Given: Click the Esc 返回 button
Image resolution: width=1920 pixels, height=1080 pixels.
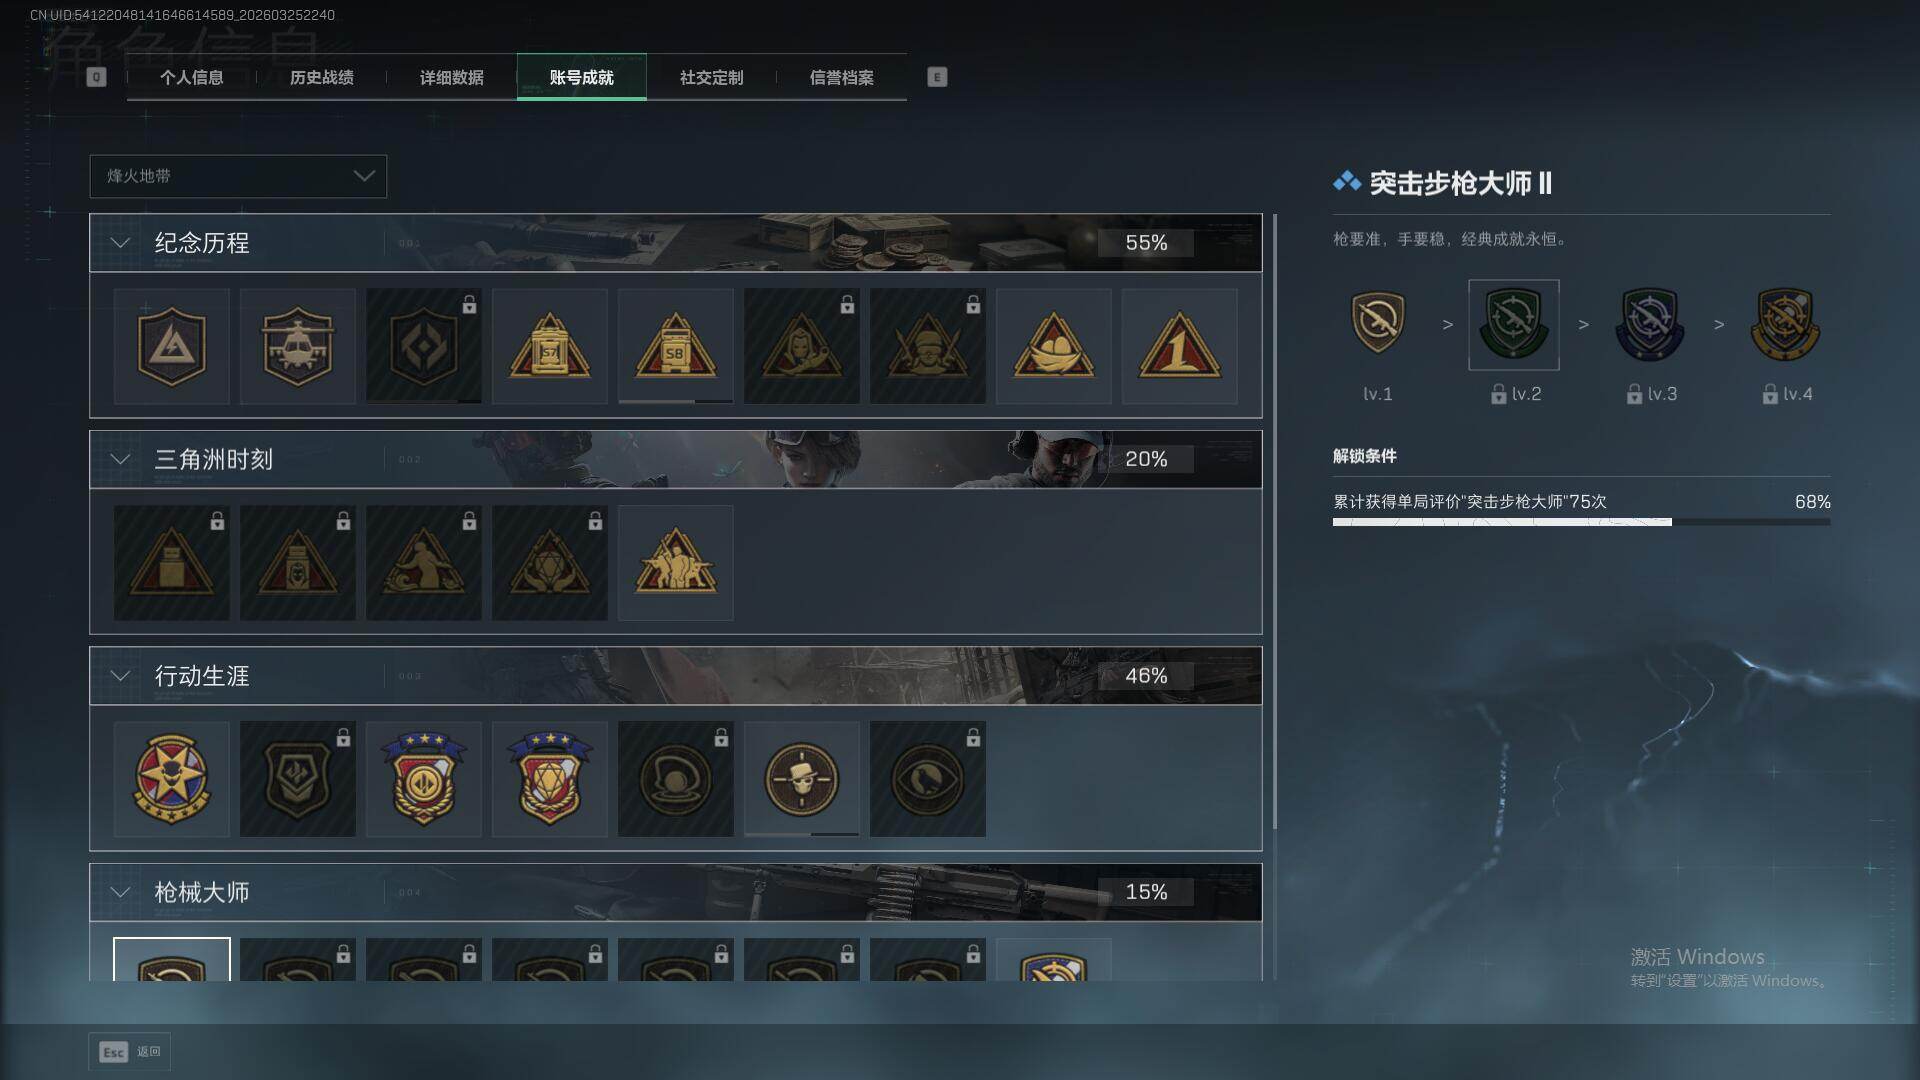Looking at the screenshot, I should [x=130, y=1052].
